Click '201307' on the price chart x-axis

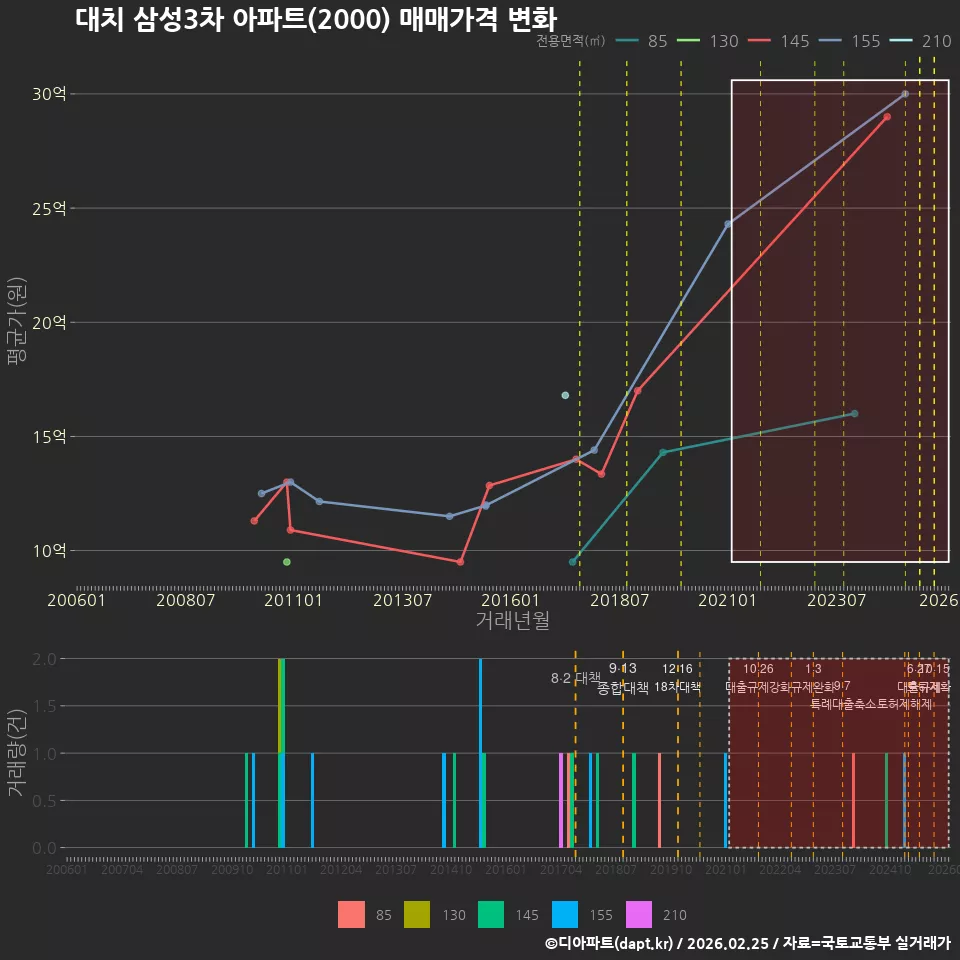(402, 600)
